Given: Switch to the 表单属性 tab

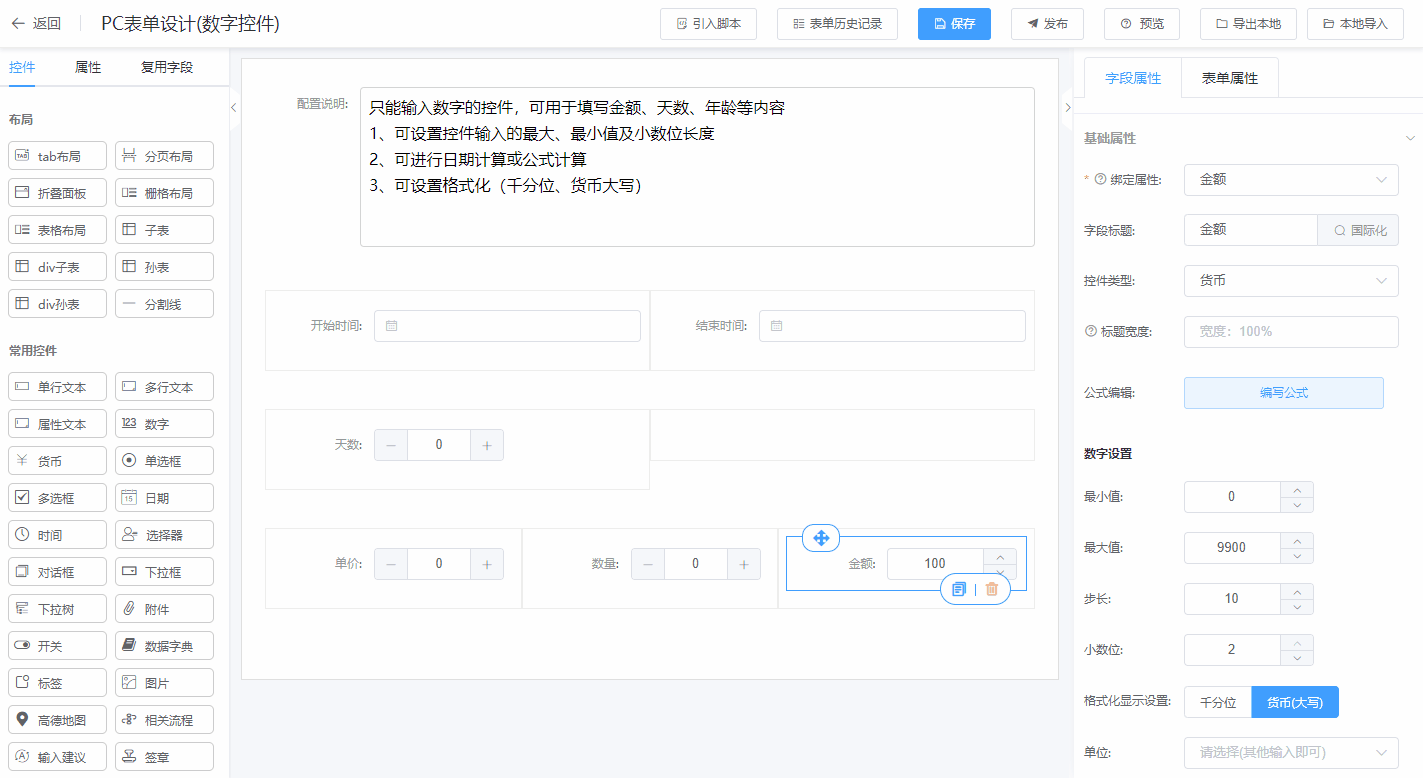Looking at the screenshot, I should point(1229,78).
